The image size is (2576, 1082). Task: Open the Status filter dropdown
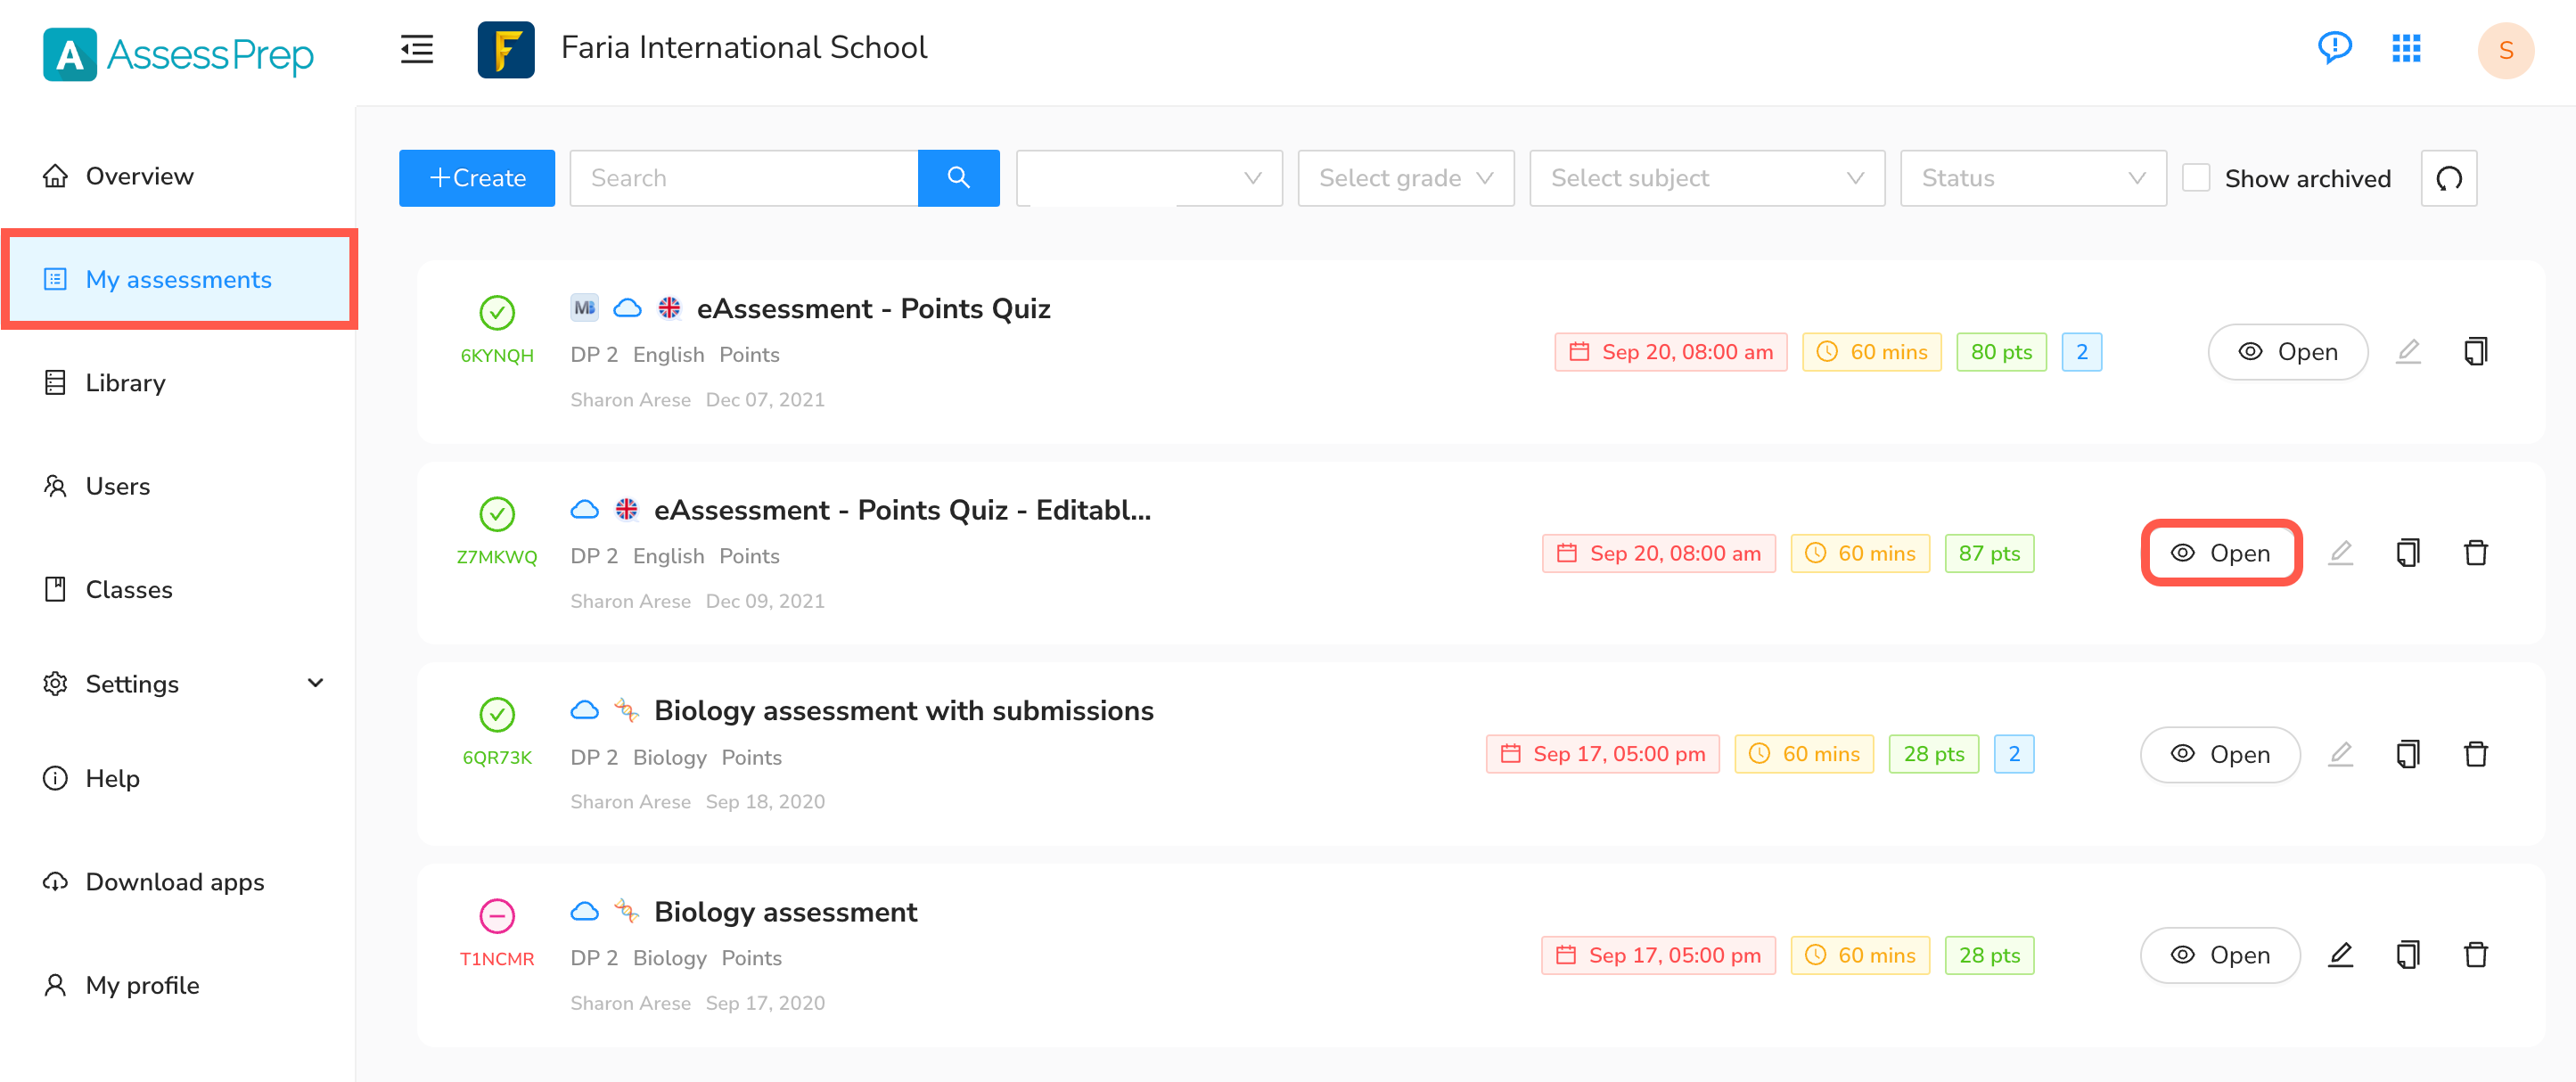tap(2032, 178)
